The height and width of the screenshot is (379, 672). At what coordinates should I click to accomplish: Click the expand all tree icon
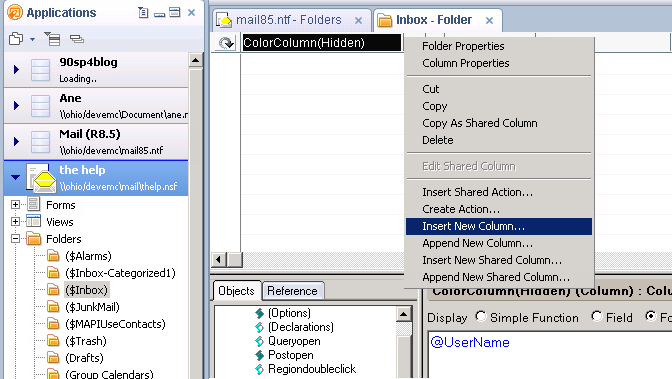53,39
